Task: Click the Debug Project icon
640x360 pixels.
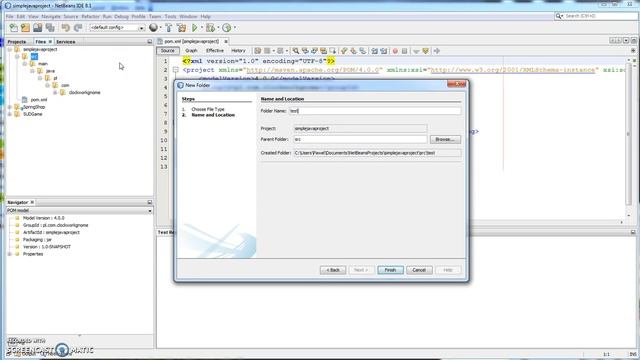Action: 210,28
